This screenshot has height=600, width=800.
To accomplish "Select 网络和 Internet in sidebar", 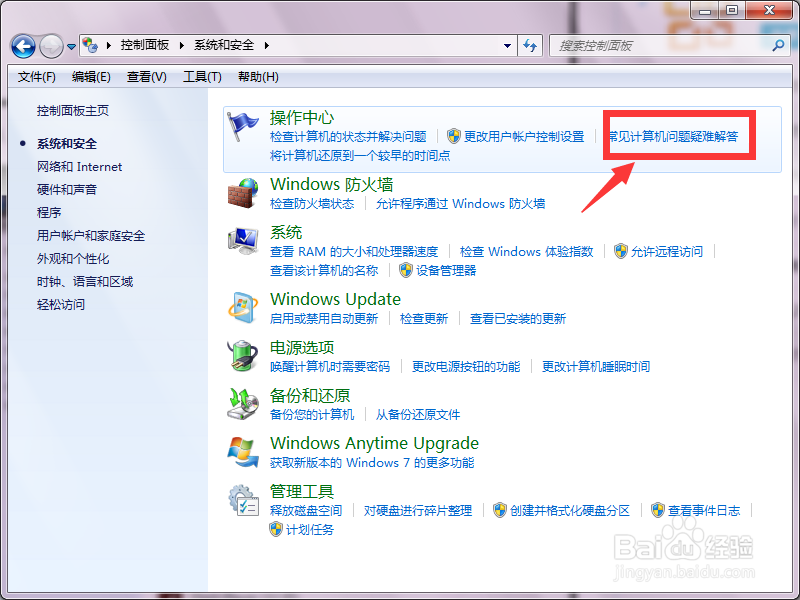I will (x=80, y=167).
